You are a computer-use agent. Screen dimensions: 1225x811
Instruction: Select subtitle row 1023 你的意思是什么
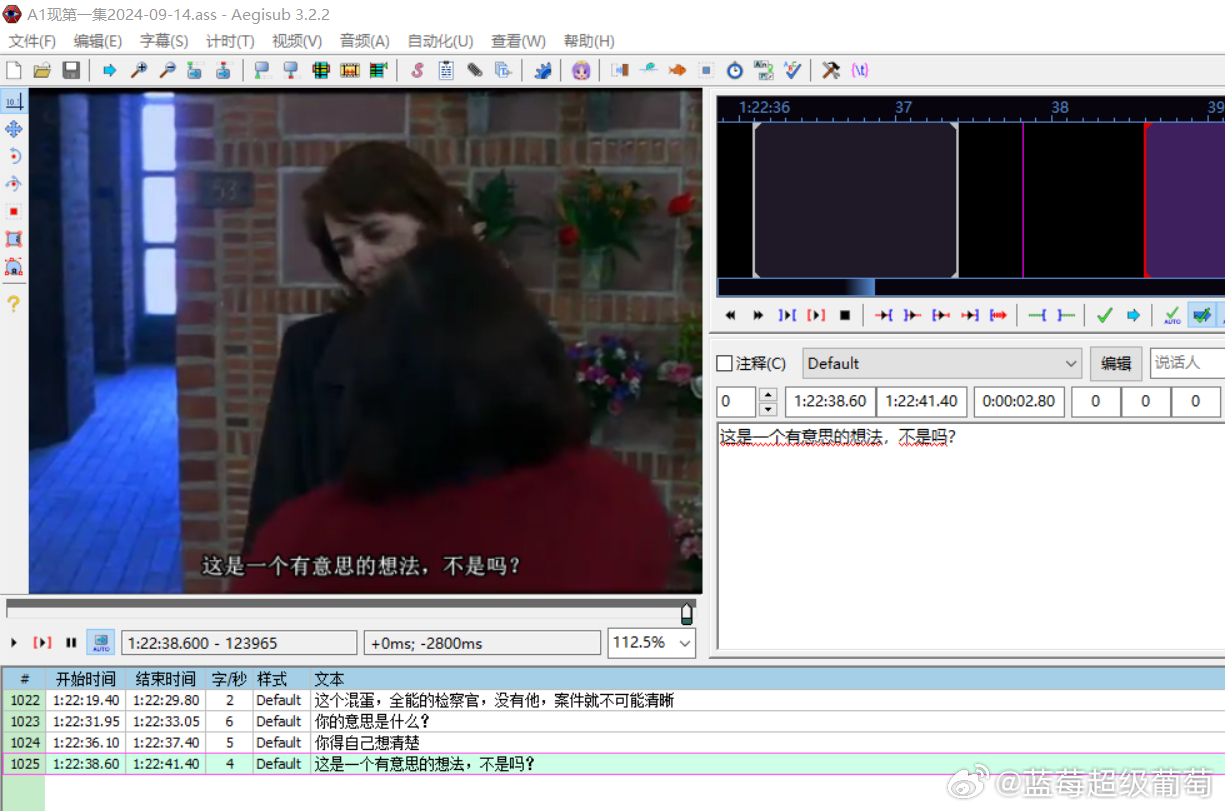click(x=612, y=721)
